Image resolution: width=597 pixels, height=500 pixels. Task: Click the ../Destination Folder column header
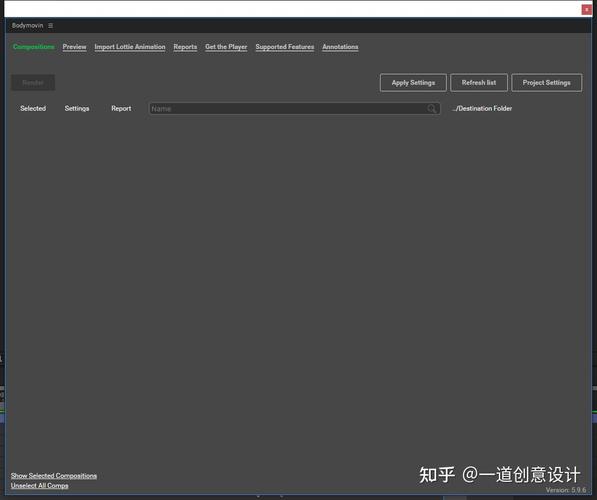coord(482,109)
